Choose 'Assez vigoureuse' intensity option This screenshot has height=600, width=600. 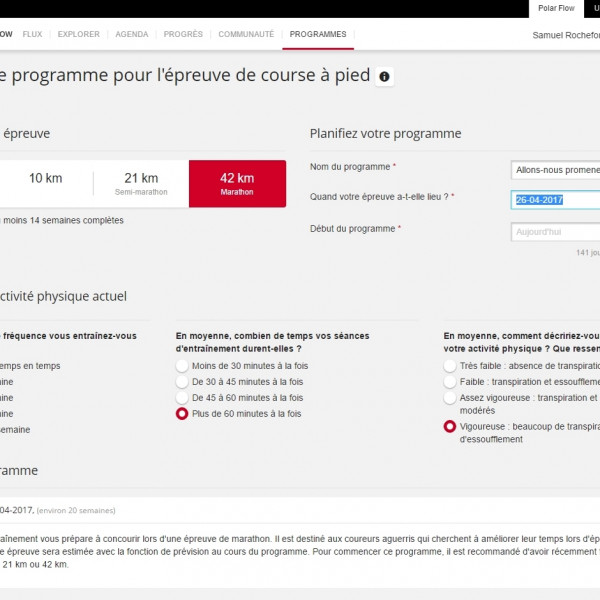[x=450, y=398]
